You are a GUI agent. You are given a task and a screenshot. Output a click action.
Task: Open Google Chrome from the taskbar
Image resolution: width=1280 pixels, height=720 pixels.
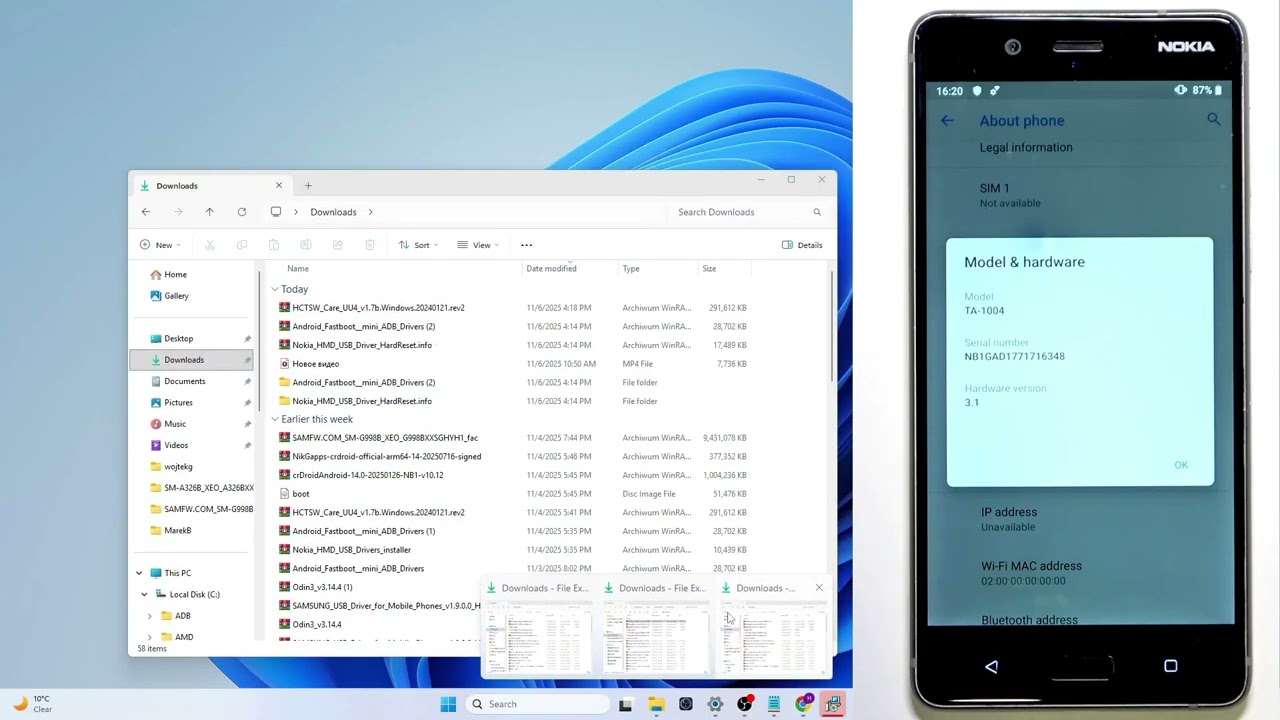803,704
